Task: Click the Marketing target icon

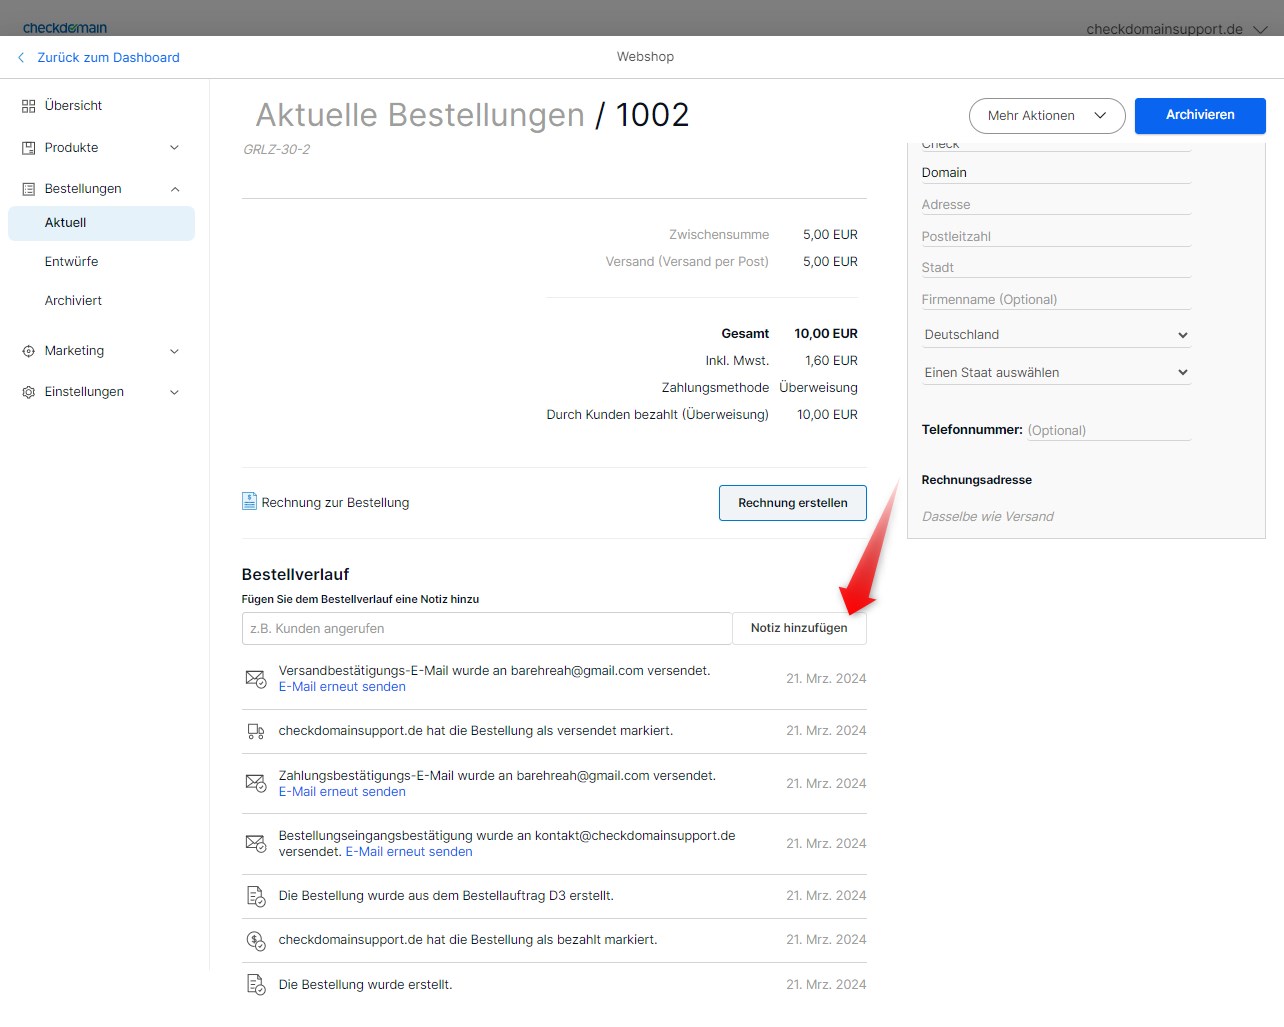Action: coord(28,351)
